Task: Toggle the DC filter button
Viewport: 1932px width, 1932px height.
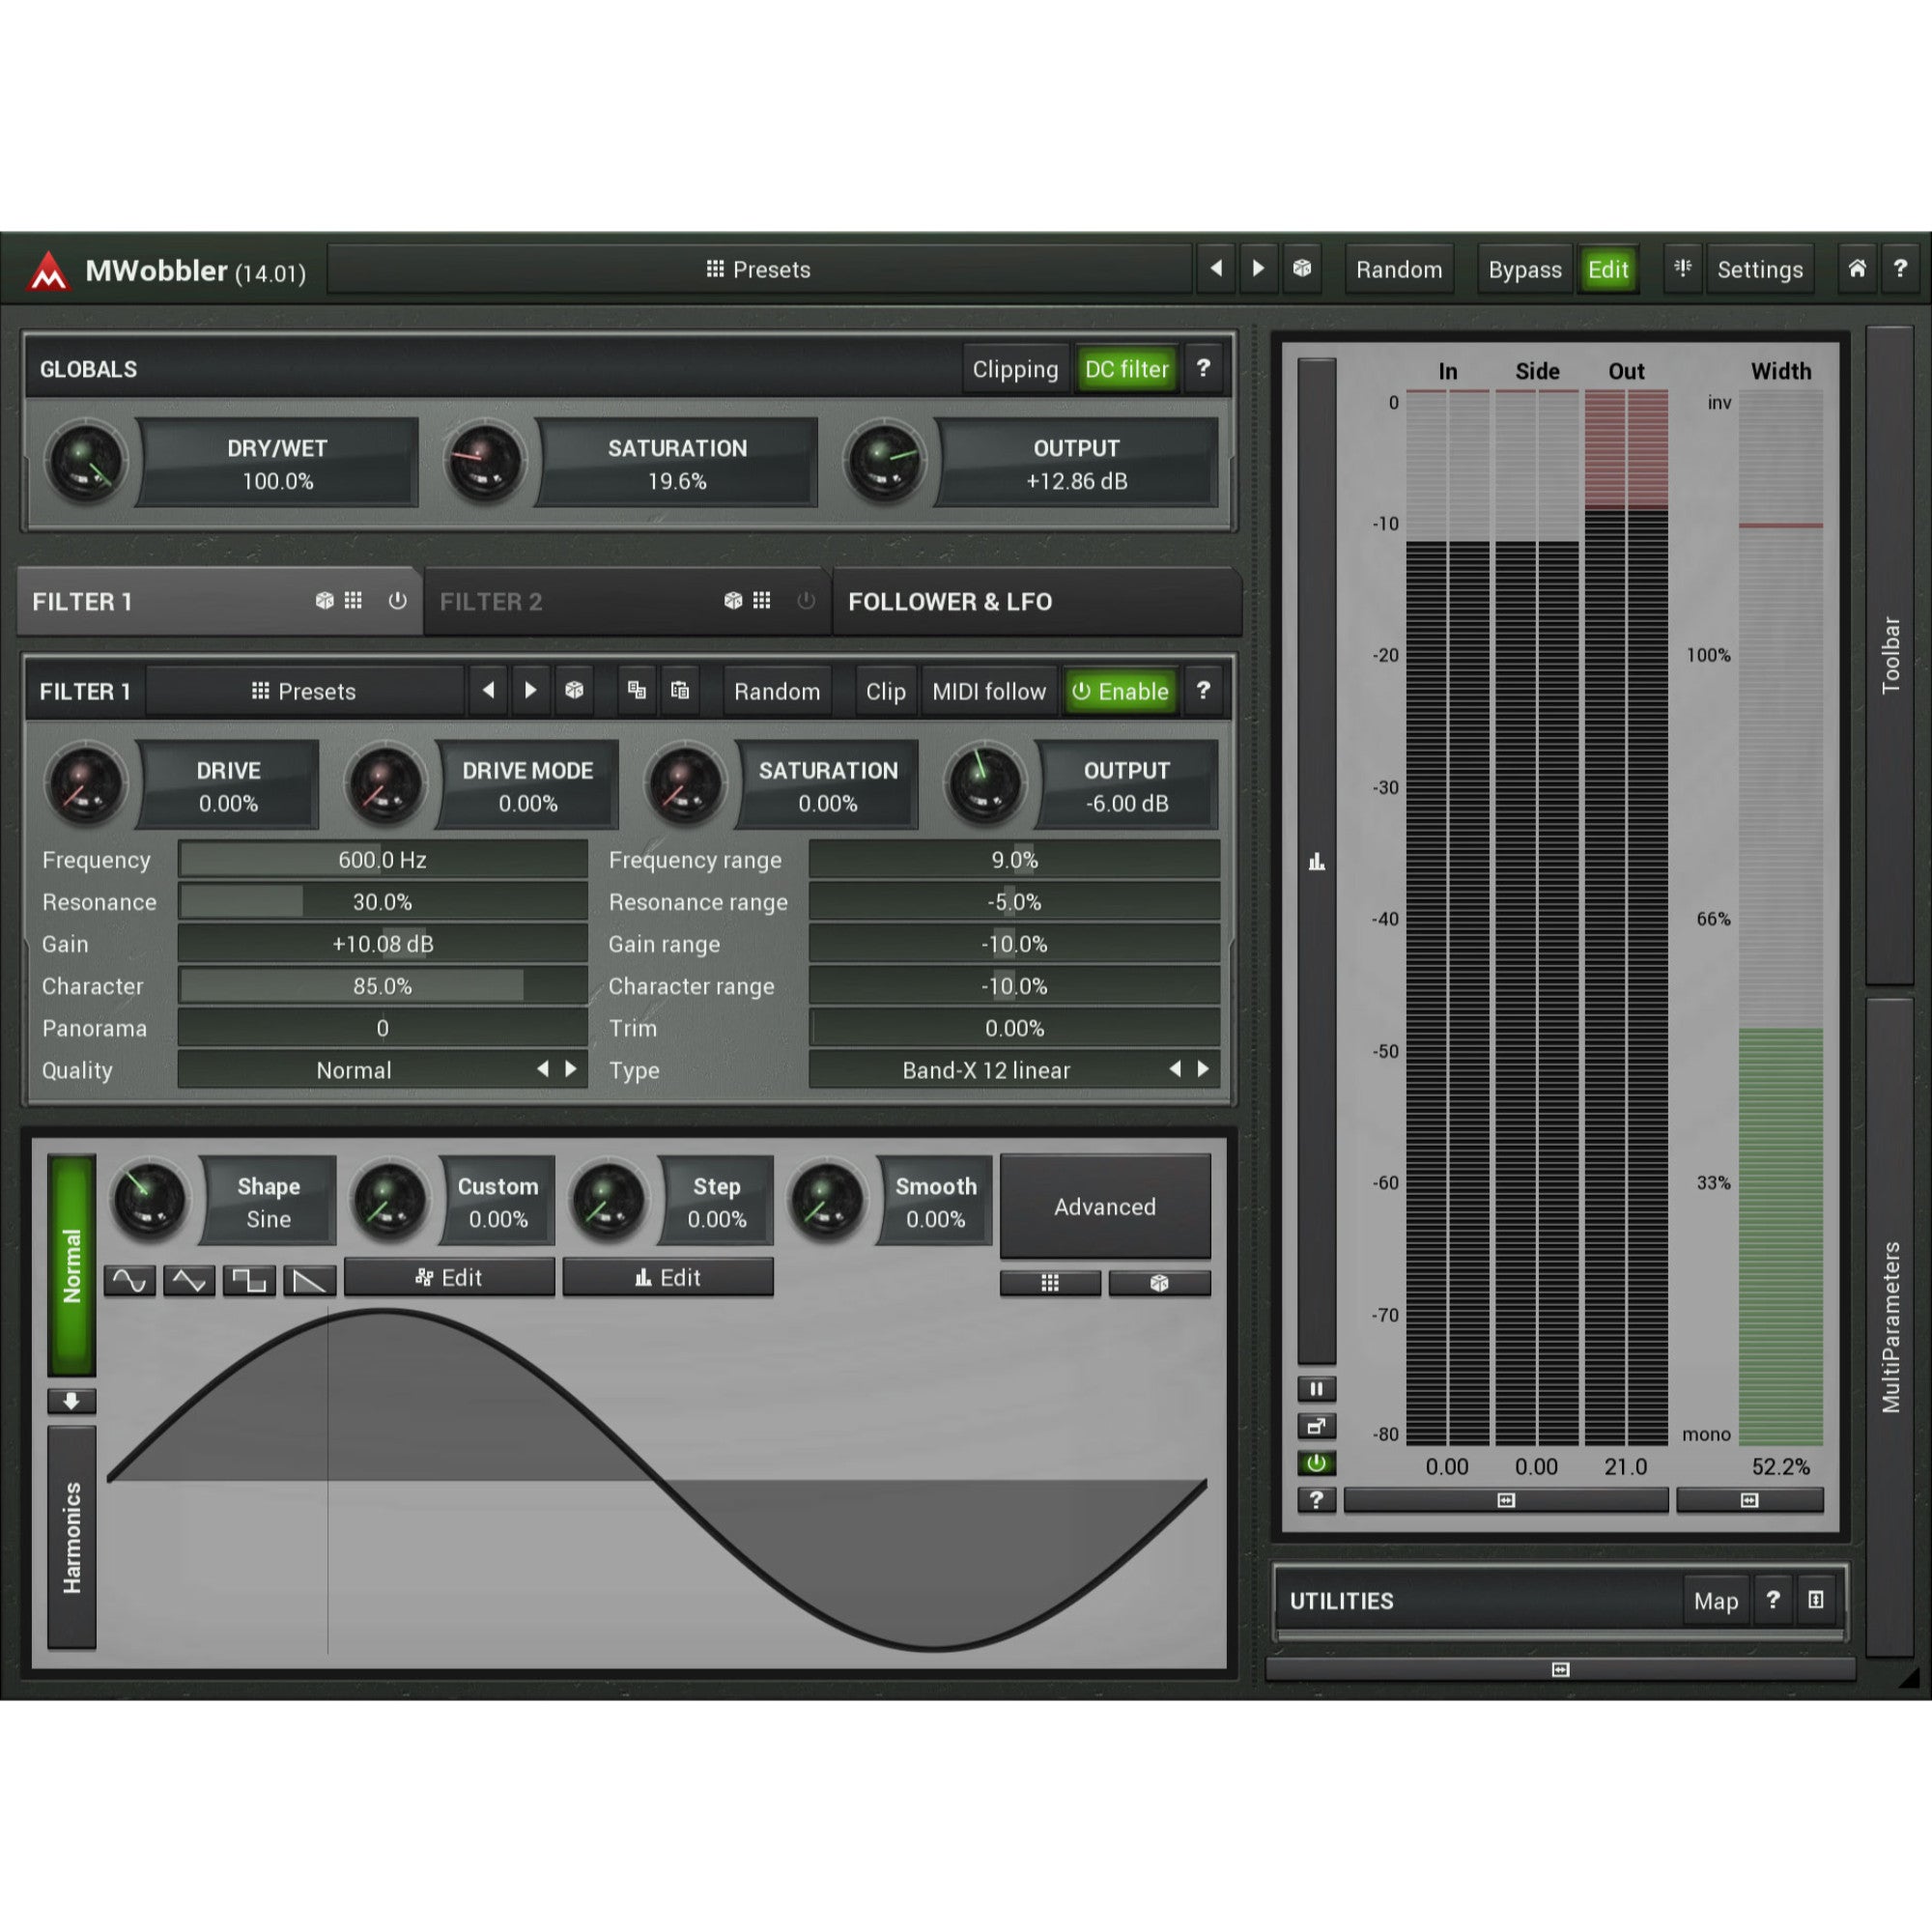Action: coord(1127,369)
